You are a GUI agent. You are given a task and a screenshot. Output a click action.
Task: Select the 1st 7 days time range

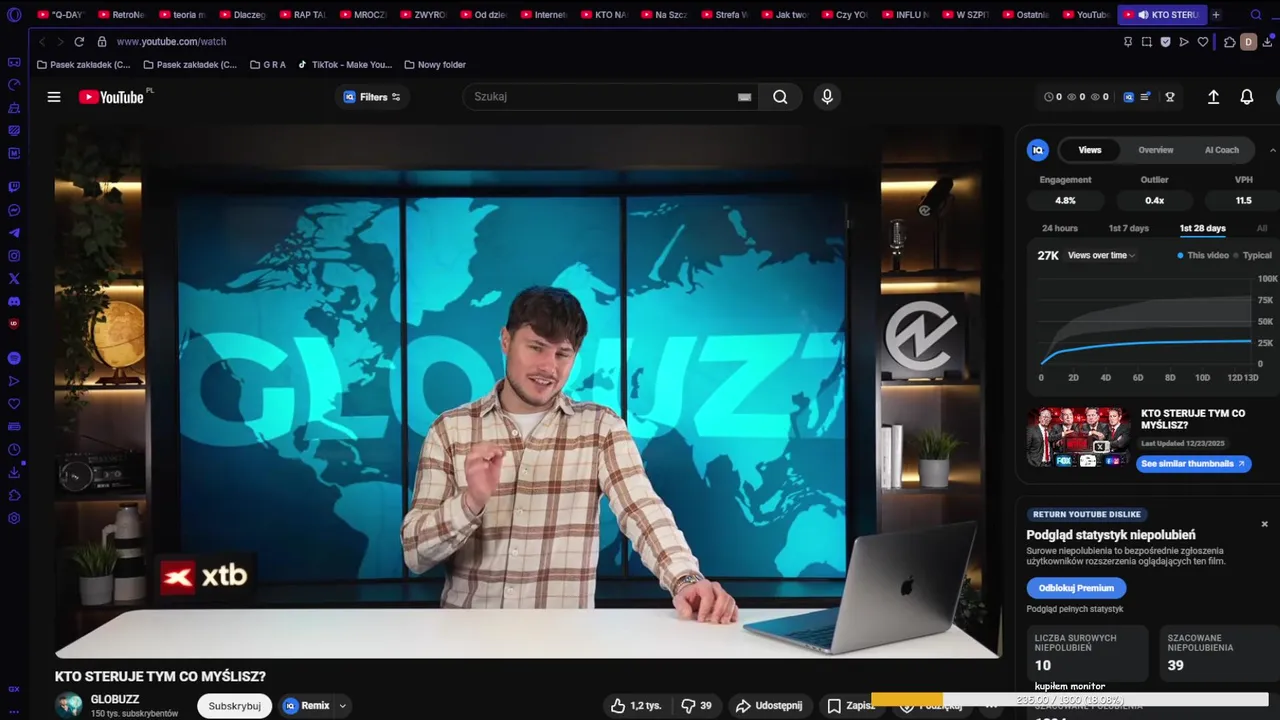pyautogui.click(x=1129, y=228)
